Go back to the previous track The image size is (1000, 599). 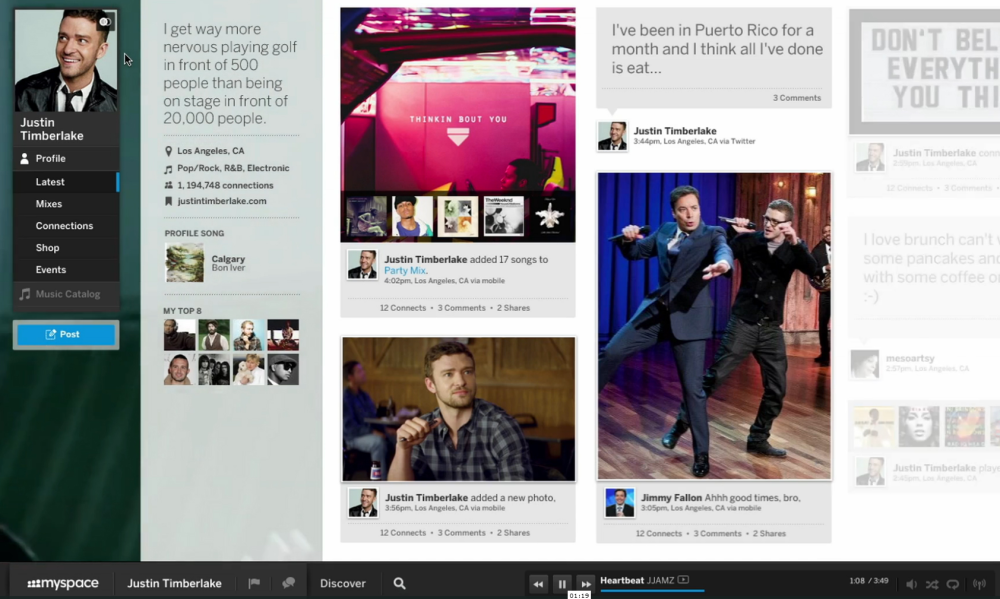point(538,584)
